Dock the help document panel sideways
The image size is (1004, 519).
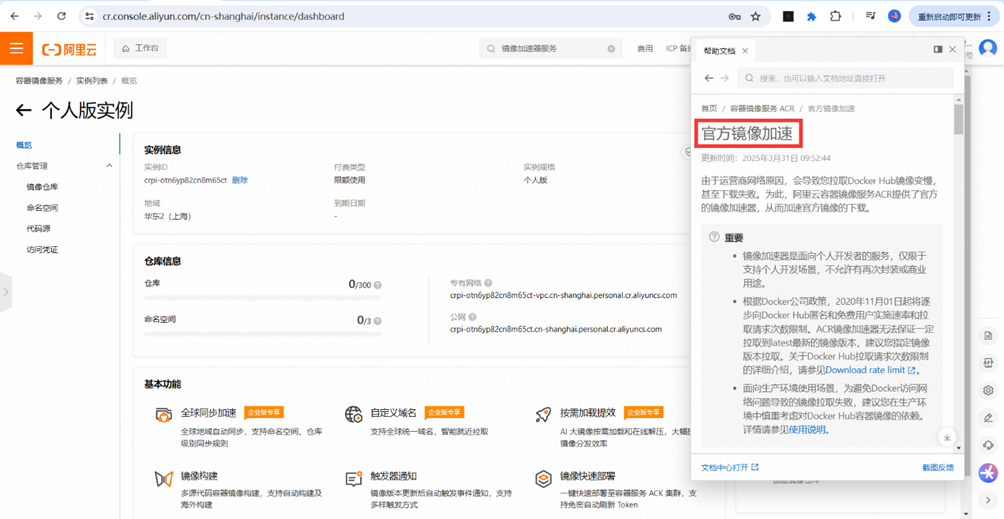(937, 49)
